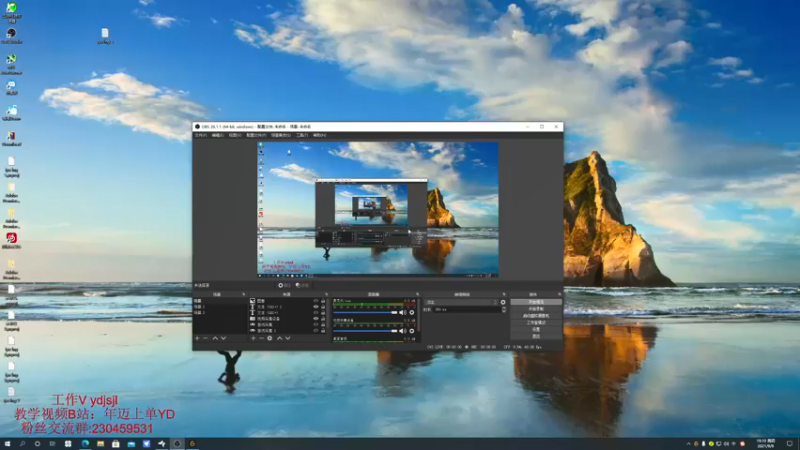Add a new scene with plus icon
Screen dimensions: 800x450
coord(197,338)
